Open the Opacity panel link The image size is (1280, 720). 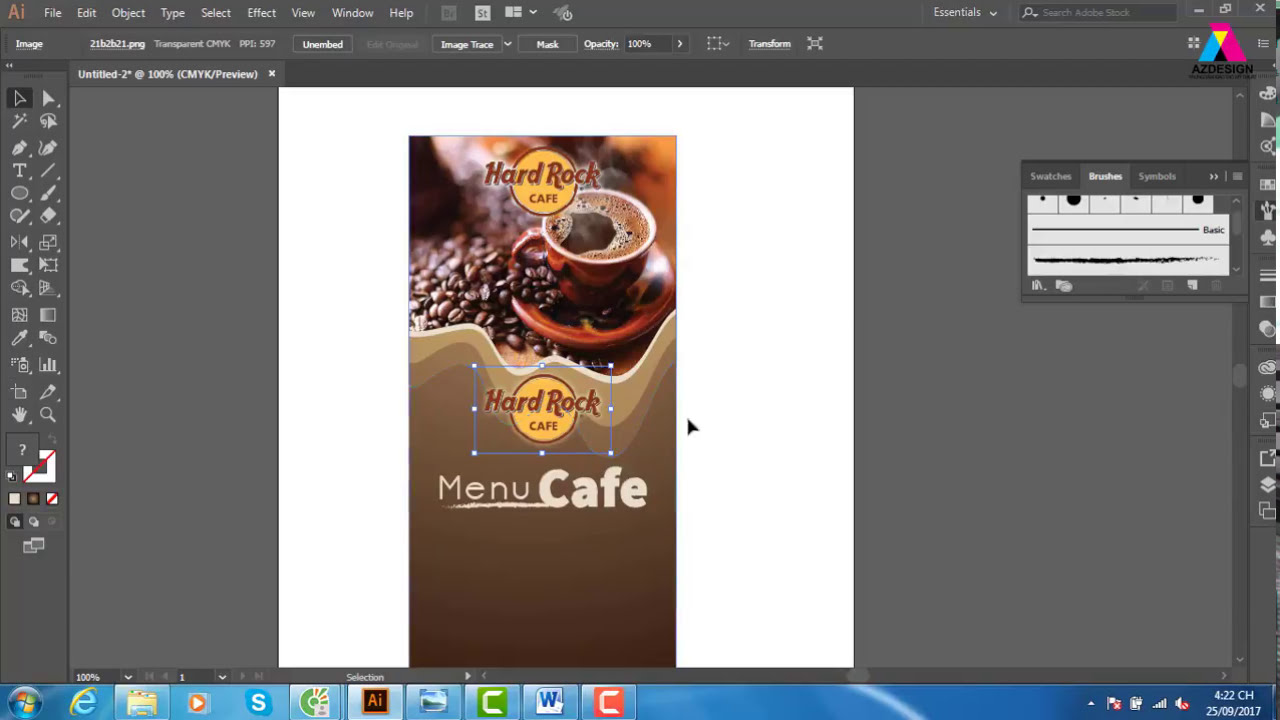pyautogui.click(x=600, y=44)
